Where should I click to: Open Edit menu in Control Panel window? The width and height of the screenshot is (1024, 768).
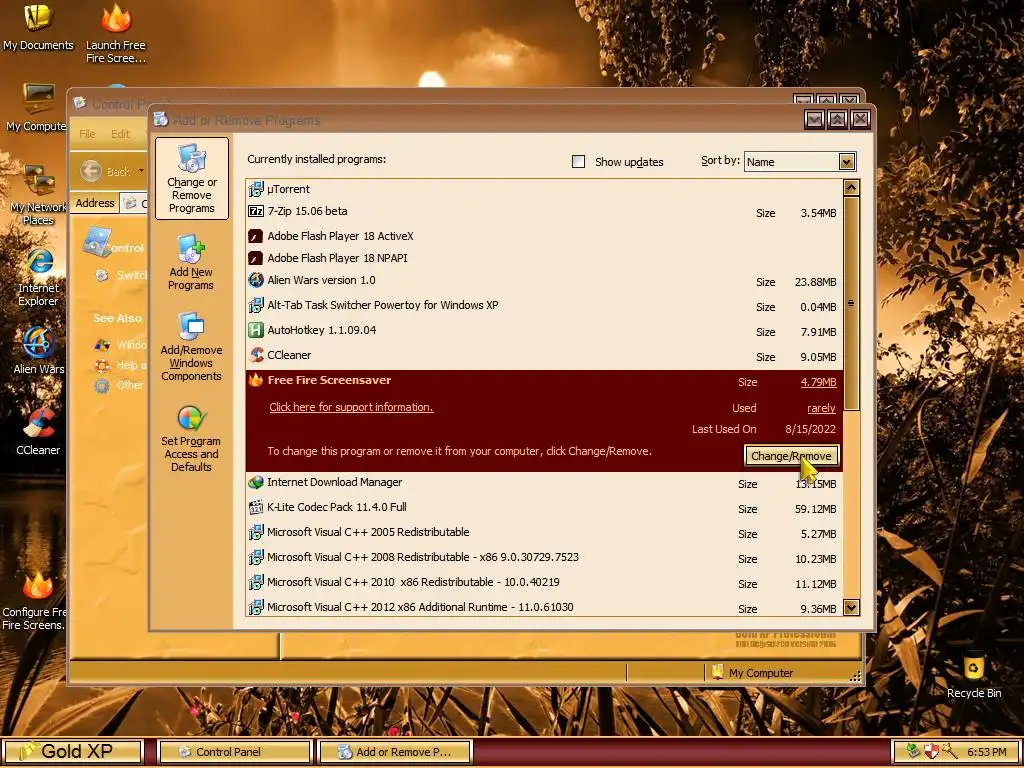pyautogui.click(x=120, y=134)
